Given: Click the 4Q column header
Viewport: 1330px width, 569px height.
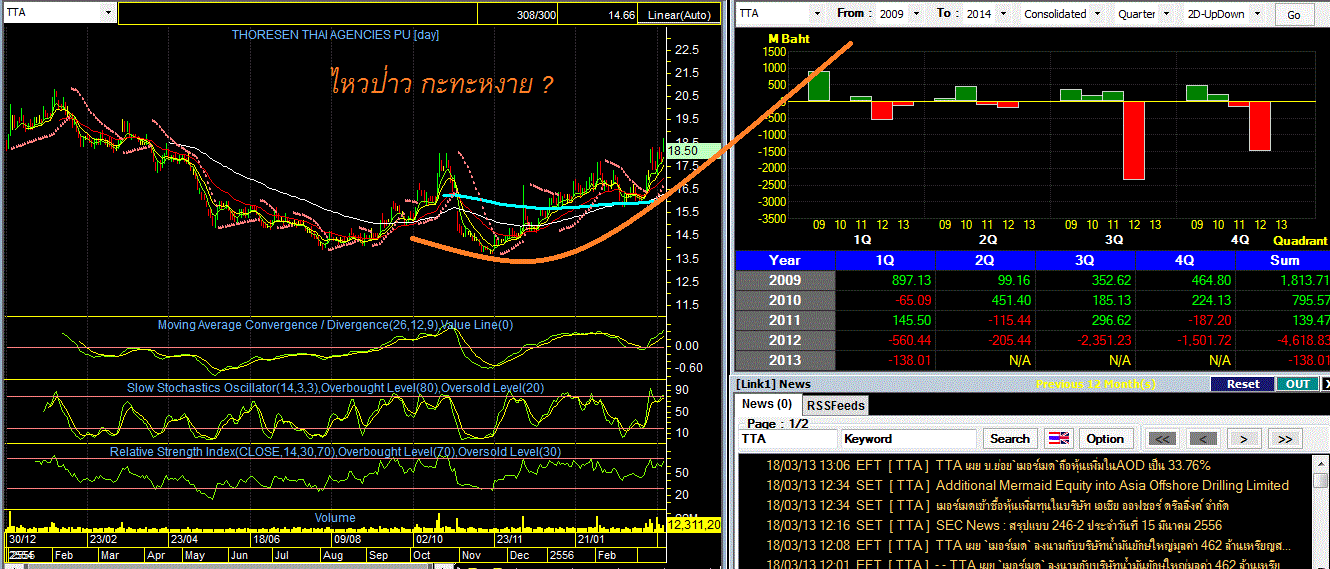Looking at the screenshot, I should [1185, 260].
